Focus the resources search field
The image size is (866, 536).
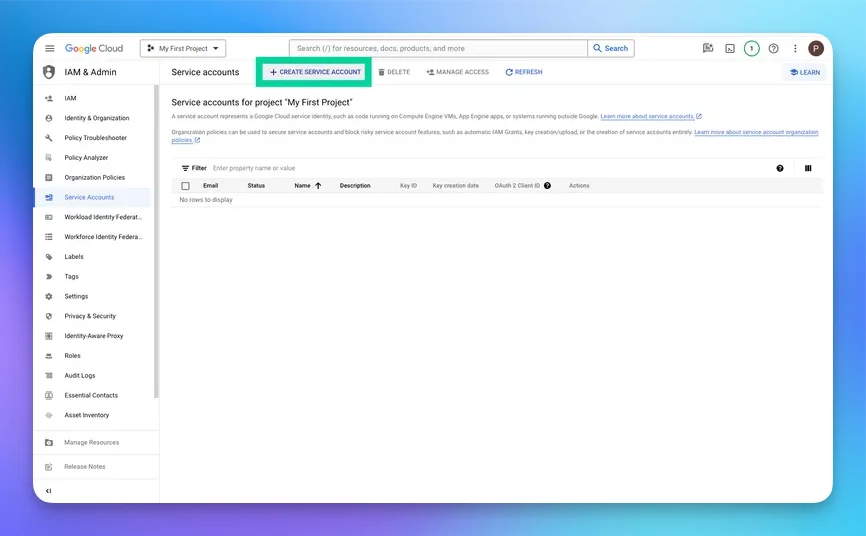click(438, 48)
